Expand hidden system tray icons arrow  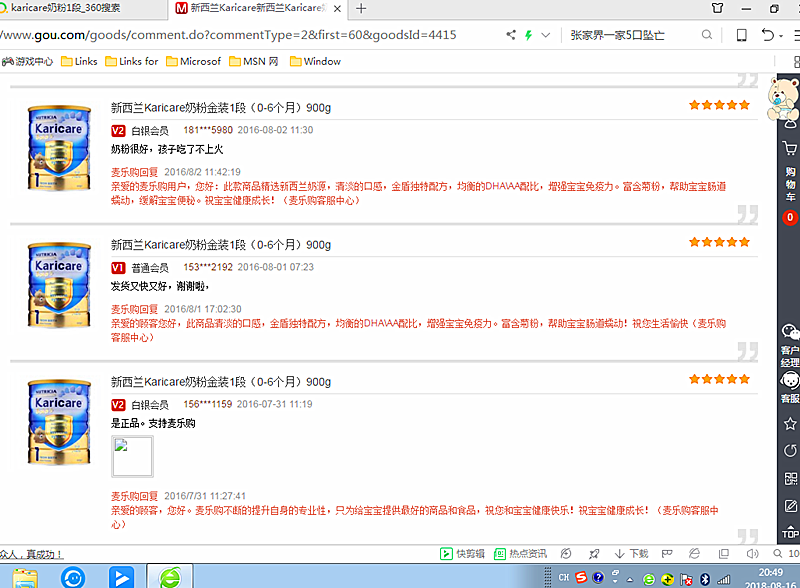point(632,579)
